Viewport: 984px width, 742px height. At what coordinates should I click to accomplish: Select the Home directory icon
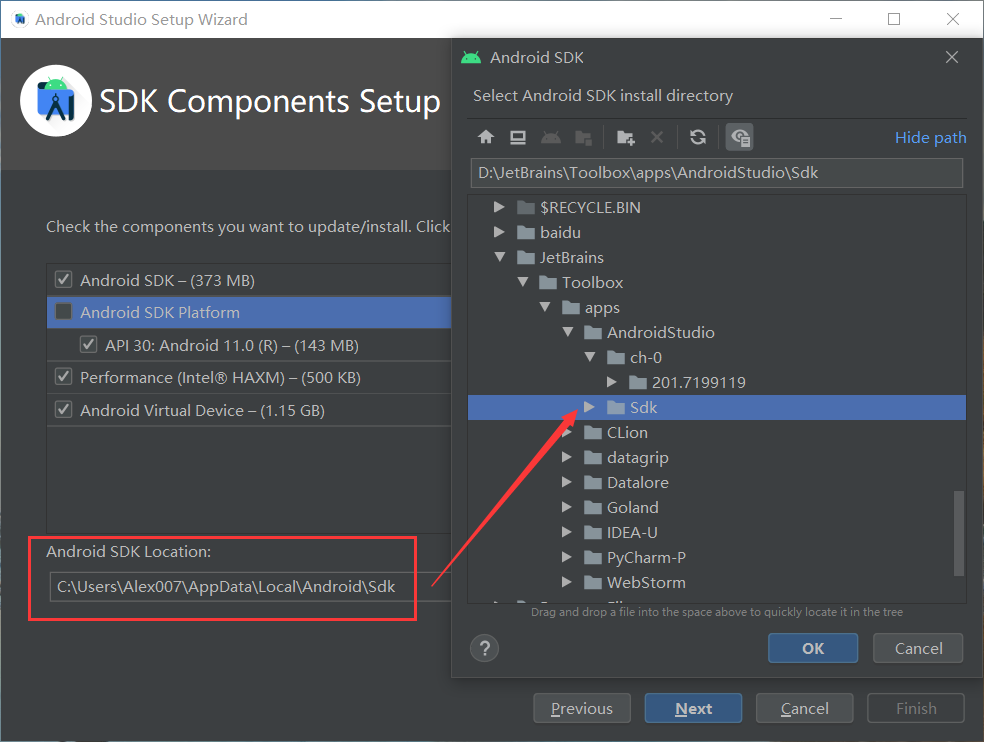485,137
